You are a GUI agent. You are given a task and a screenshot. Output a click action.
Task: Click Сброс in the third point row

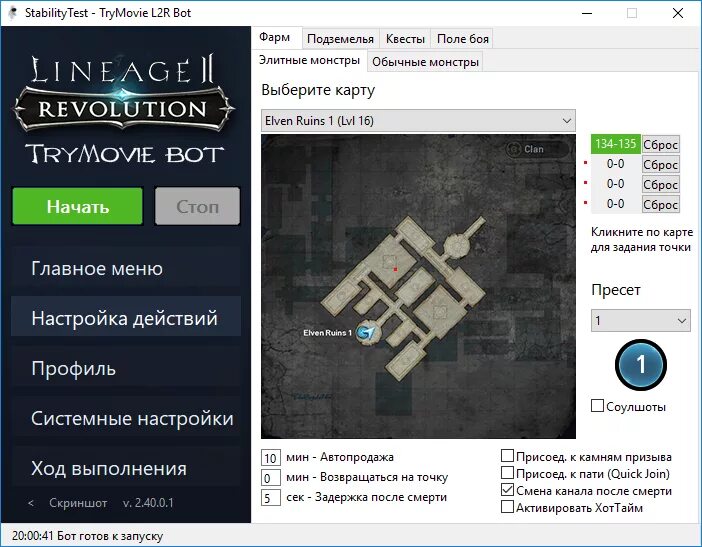pyautogui.click(x=660, y=184)
